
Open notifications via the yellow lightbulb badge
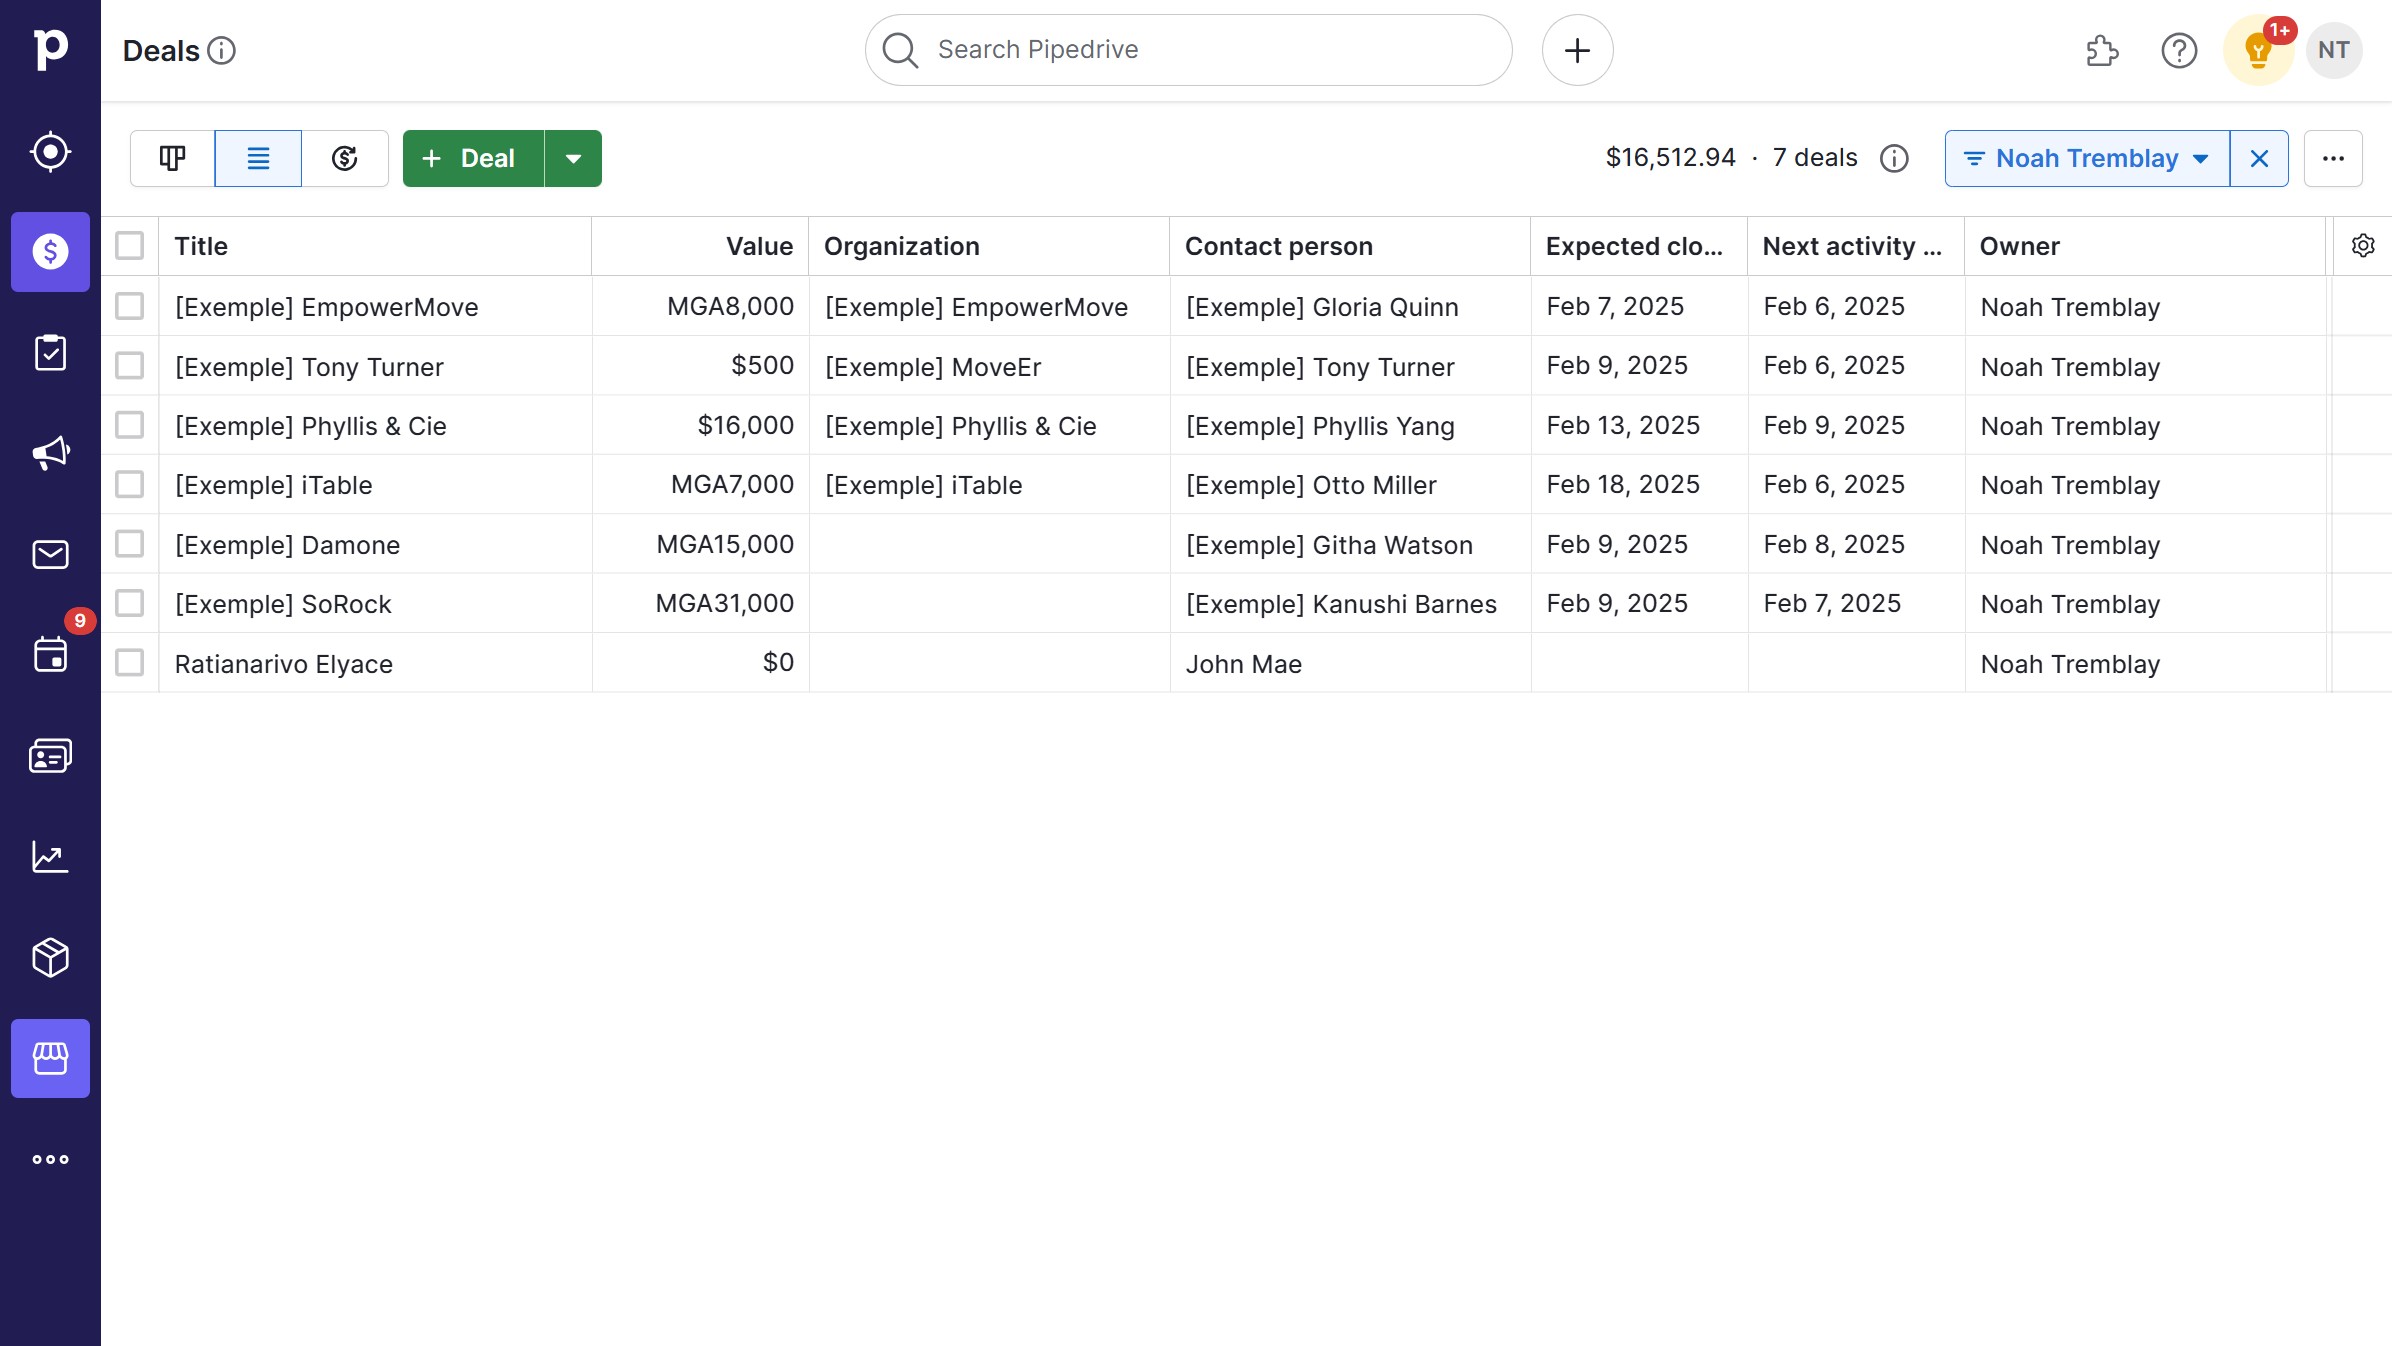tap(2257, 49)
